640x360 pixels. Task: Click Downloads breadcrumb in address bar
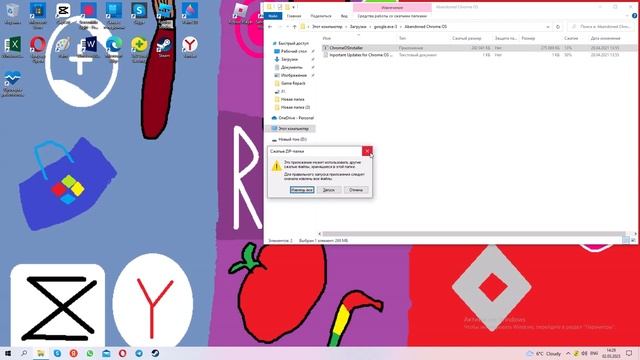click(x=358, y=27)
